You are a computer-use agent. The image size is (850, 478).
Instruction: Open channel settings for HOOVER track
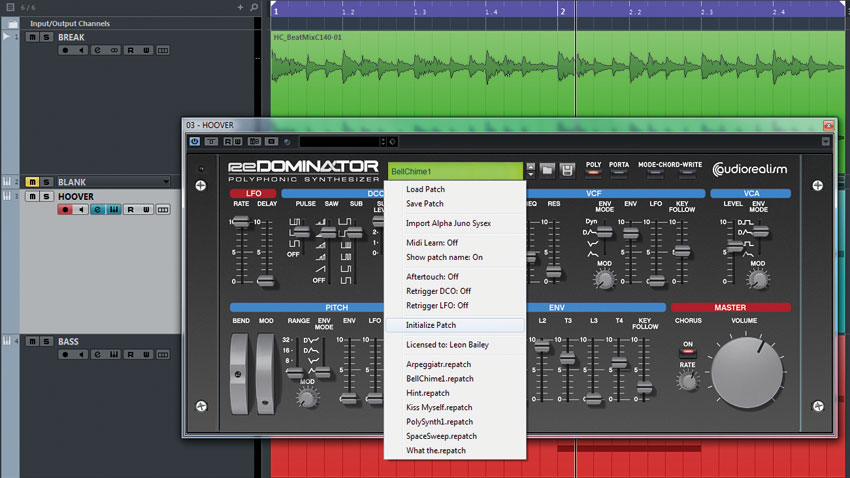pyautogui.click(x=98, y=210)
